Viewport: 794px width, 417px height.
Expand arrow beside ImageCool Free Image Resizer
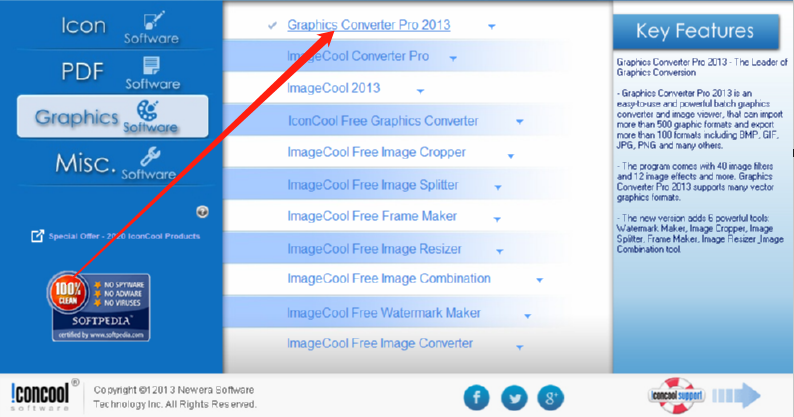[499, 251]
